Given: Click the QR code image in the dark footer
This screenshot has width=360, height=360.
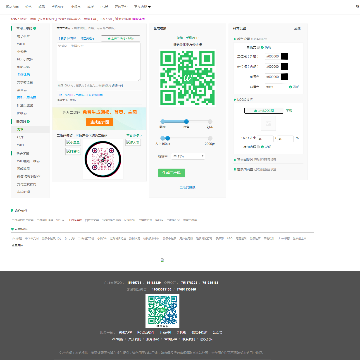Looking at the screenshot, I should click(162, 310).
